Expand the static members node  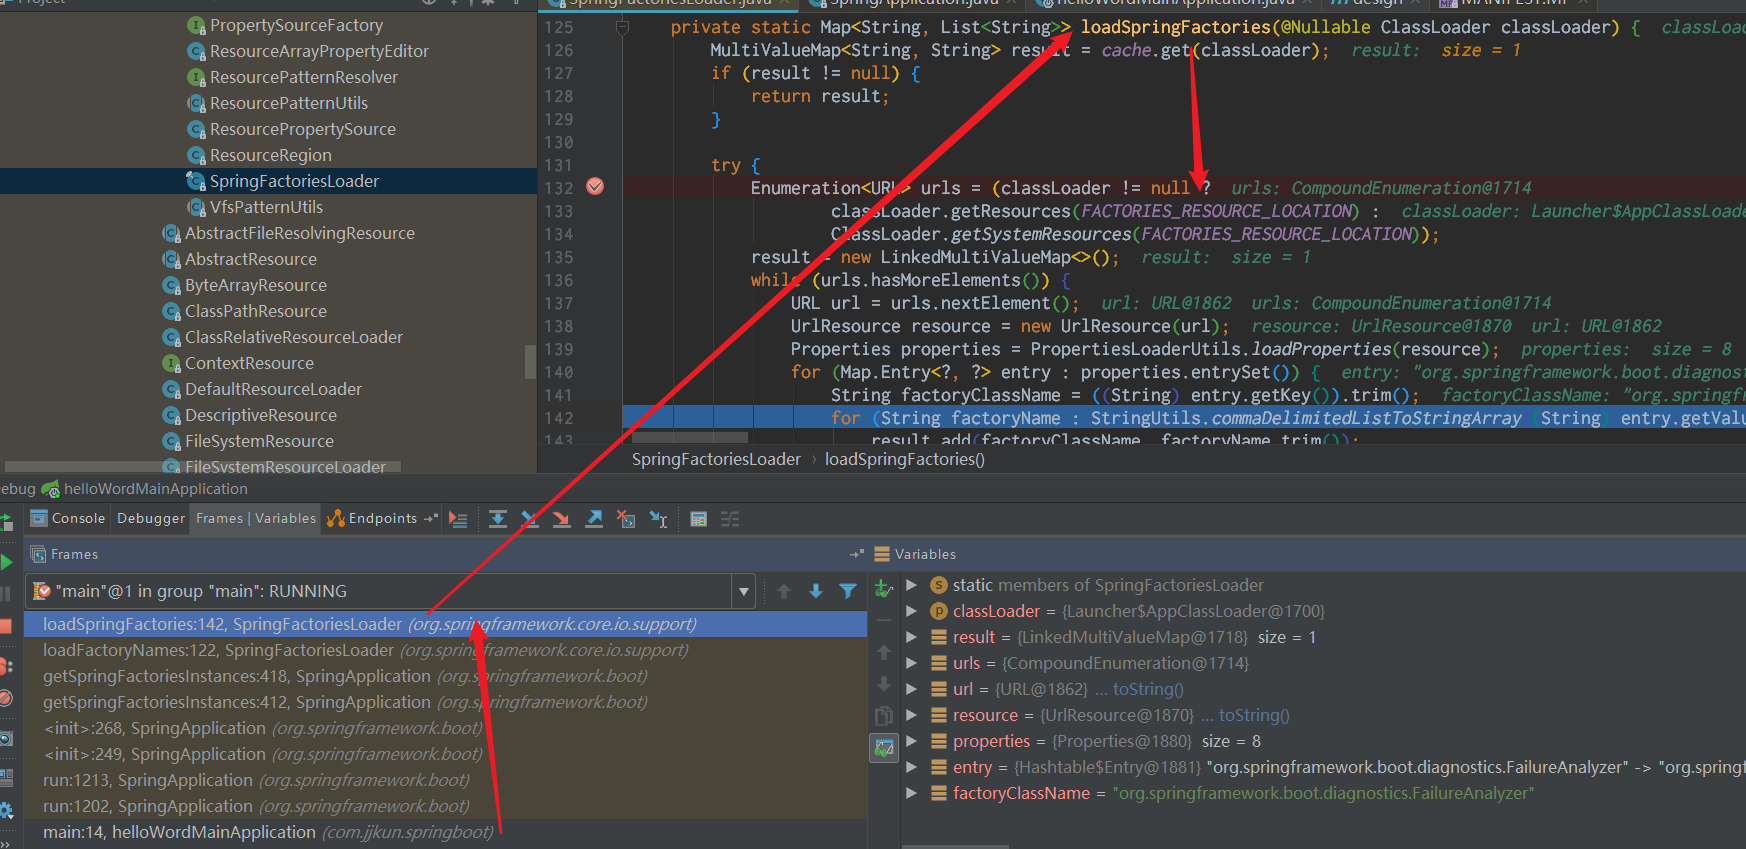(x=911, y=585)
